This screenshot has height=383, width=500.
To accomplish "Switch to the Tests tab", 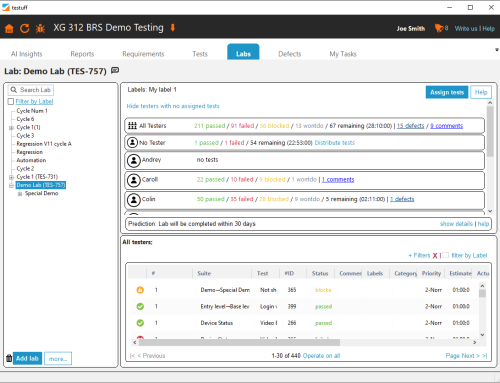I will point(200,54).
